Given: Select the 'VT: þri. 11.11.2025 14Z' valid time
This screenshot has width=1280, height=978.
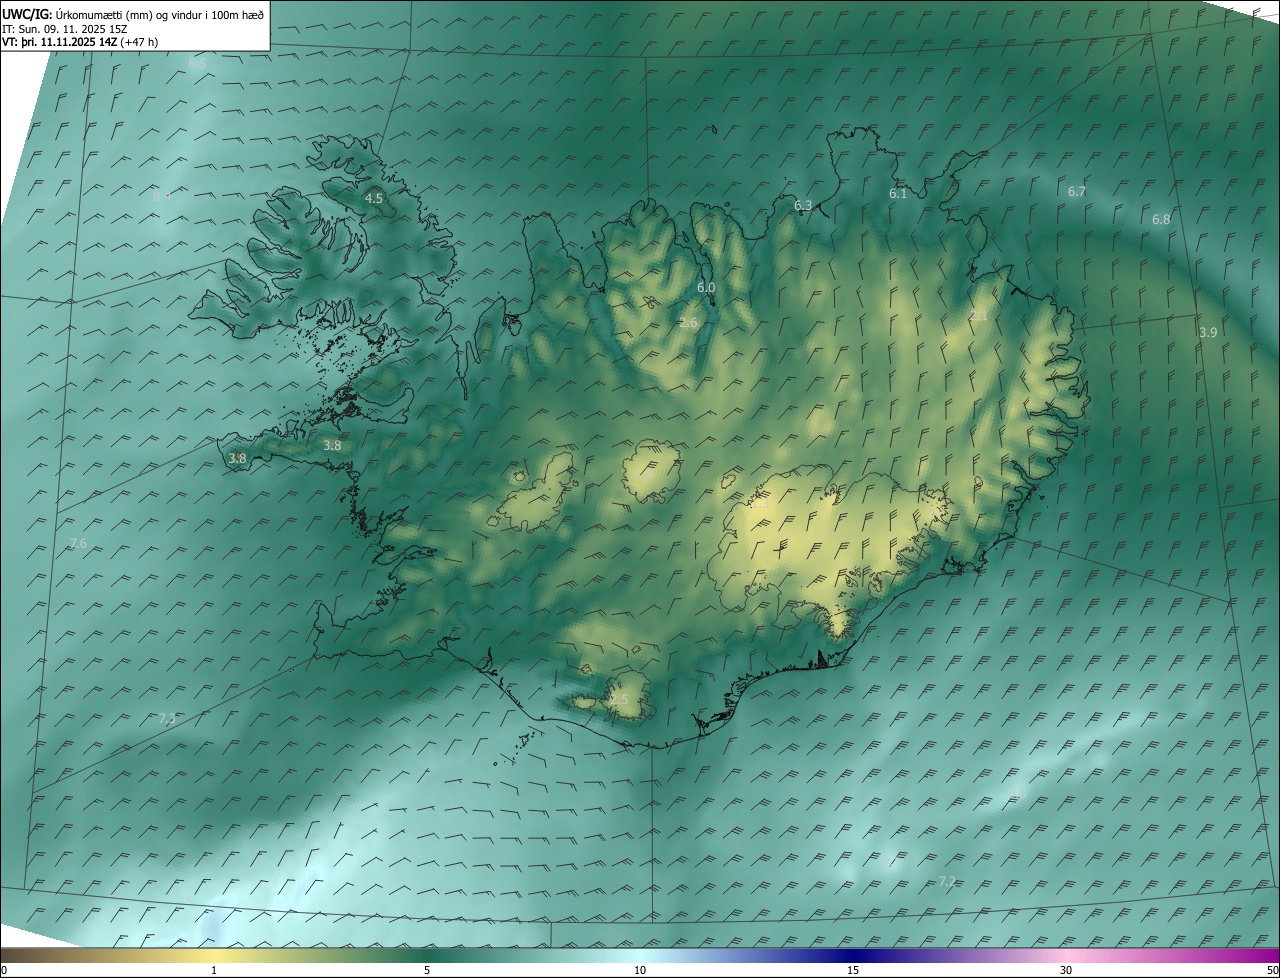Looking at the screenshot, I should coord(59,42).
